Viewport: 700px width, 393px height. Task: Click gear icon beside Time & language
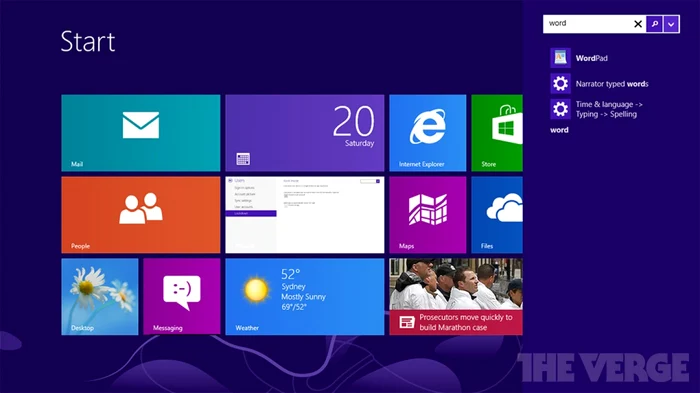pyautogui.click(x=560, y=109)
